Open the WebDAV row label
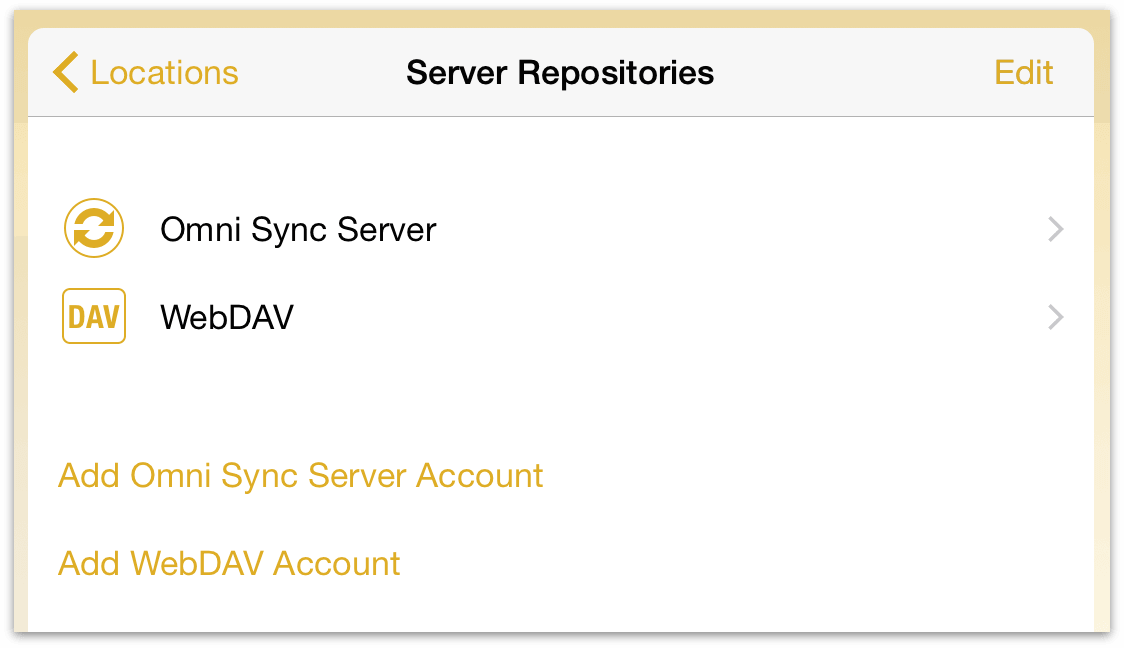 pos(227,317)
